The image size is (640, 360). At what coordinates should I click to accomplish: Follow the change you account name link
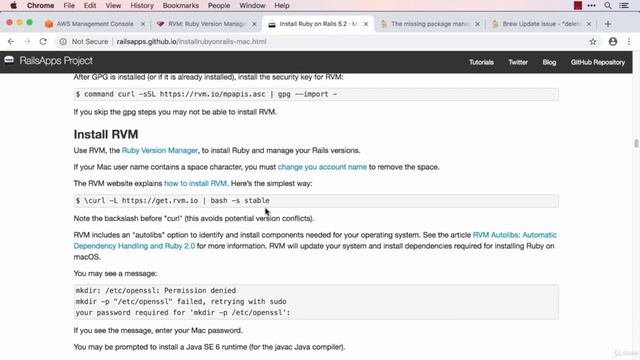click(x=322, y=167)
